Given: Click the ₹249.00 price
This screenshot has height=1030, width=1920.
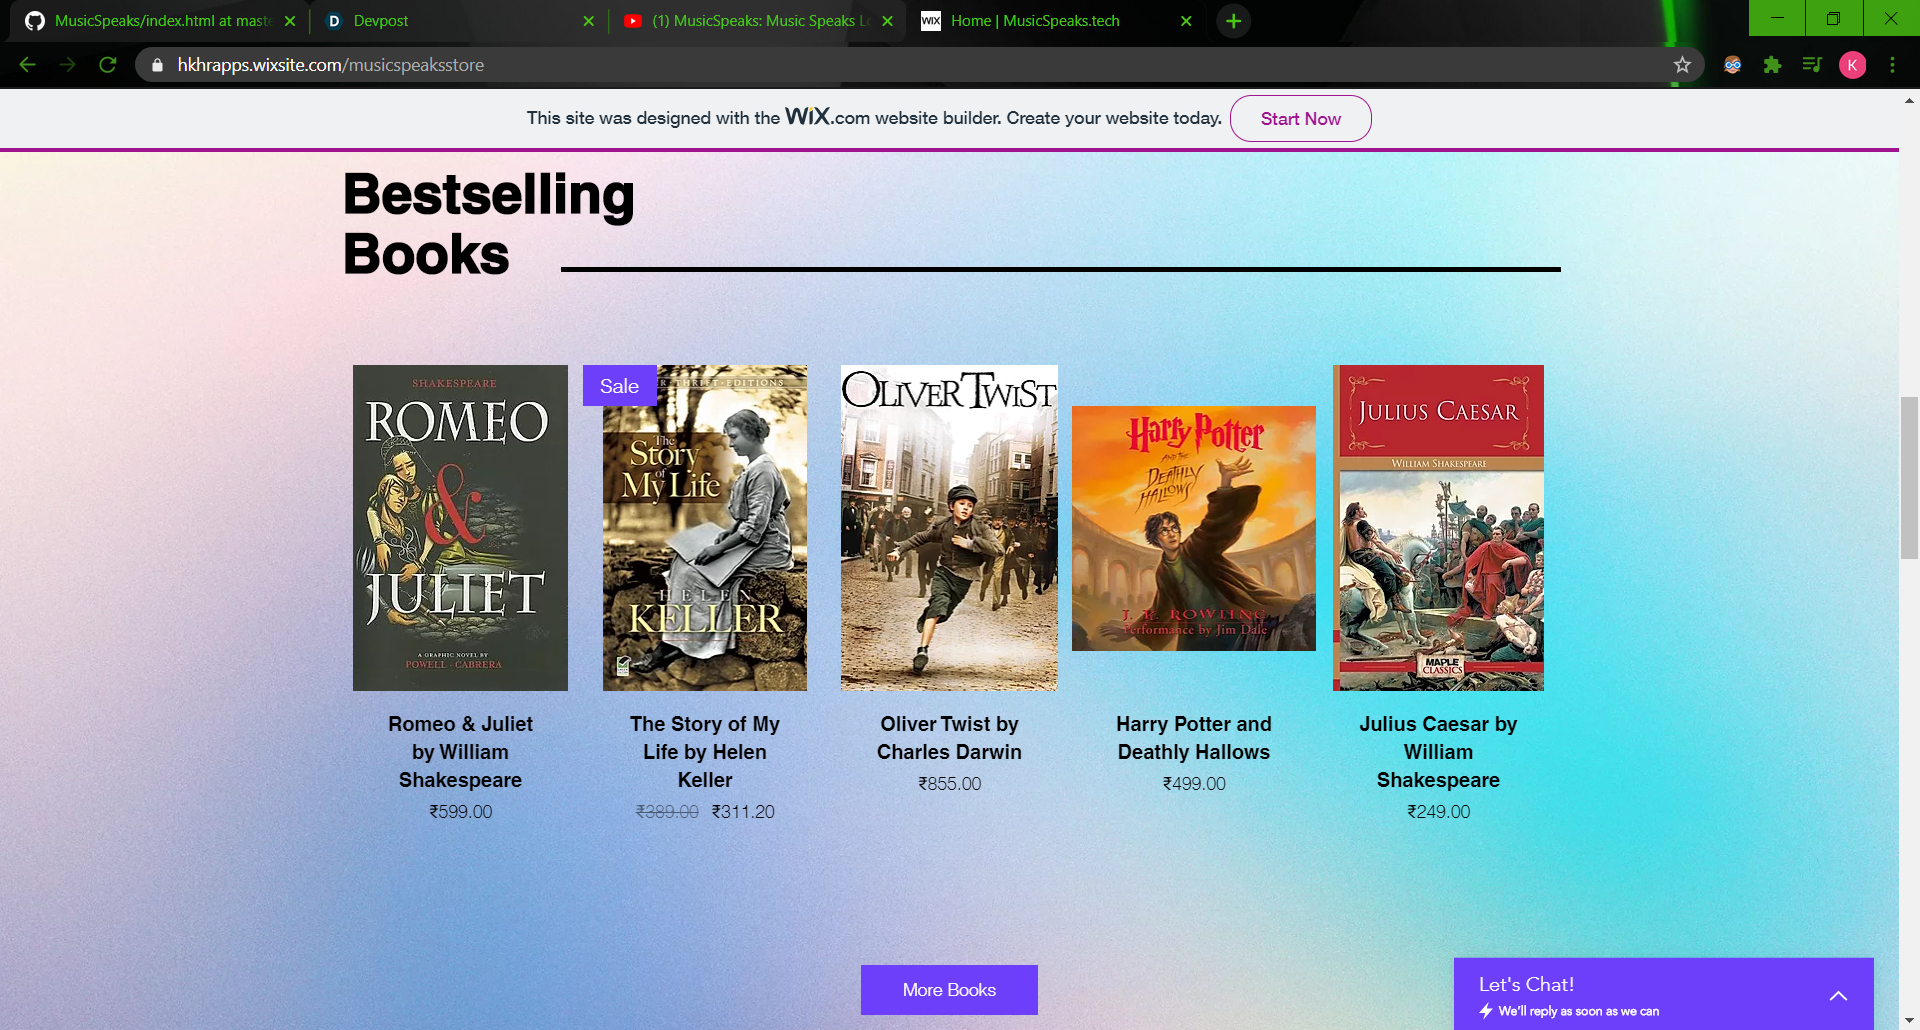Looking at the screenshot, I should click(x=1438, y=812).
